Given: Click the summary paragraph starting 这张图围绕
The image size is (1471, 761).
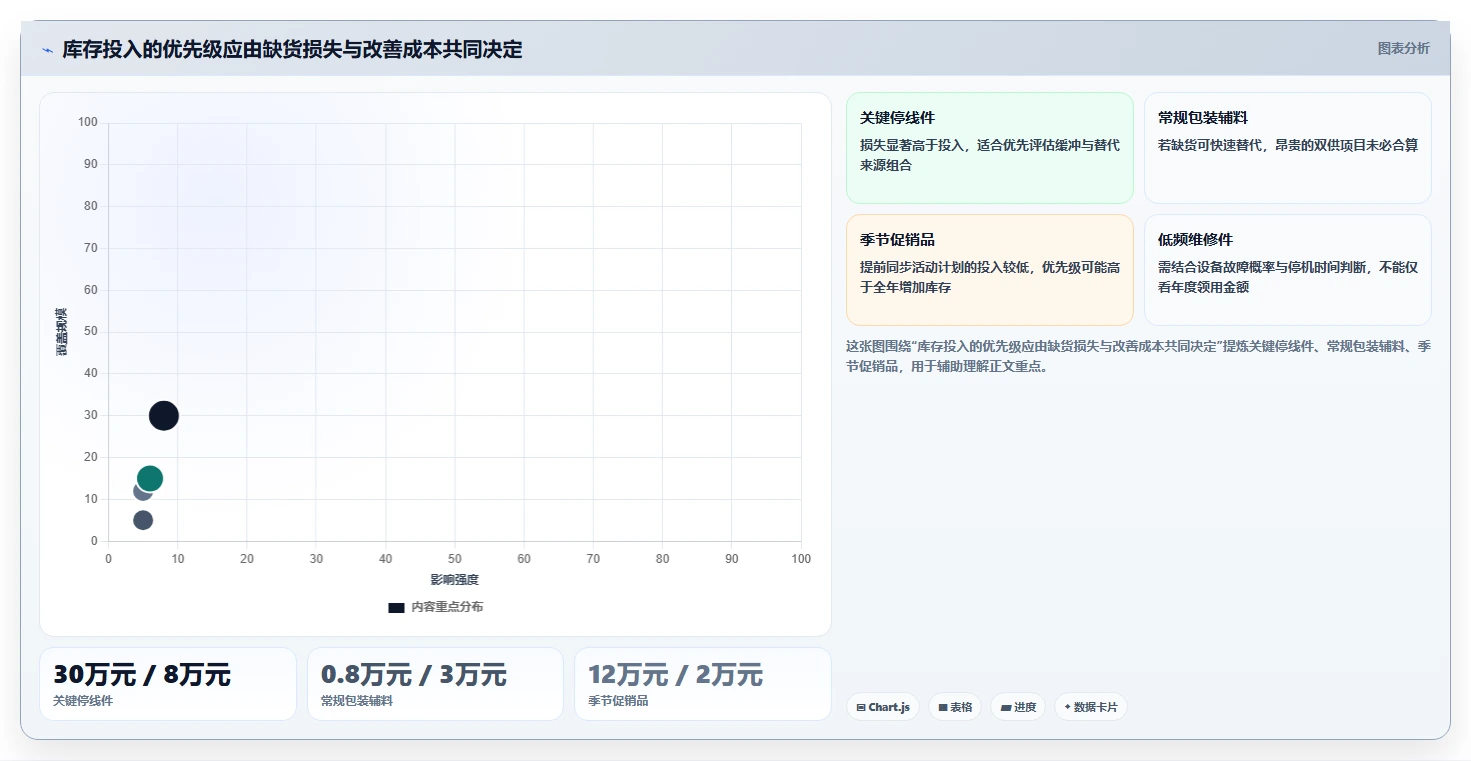Looking at the screenshot, I should coord(1138,356).
